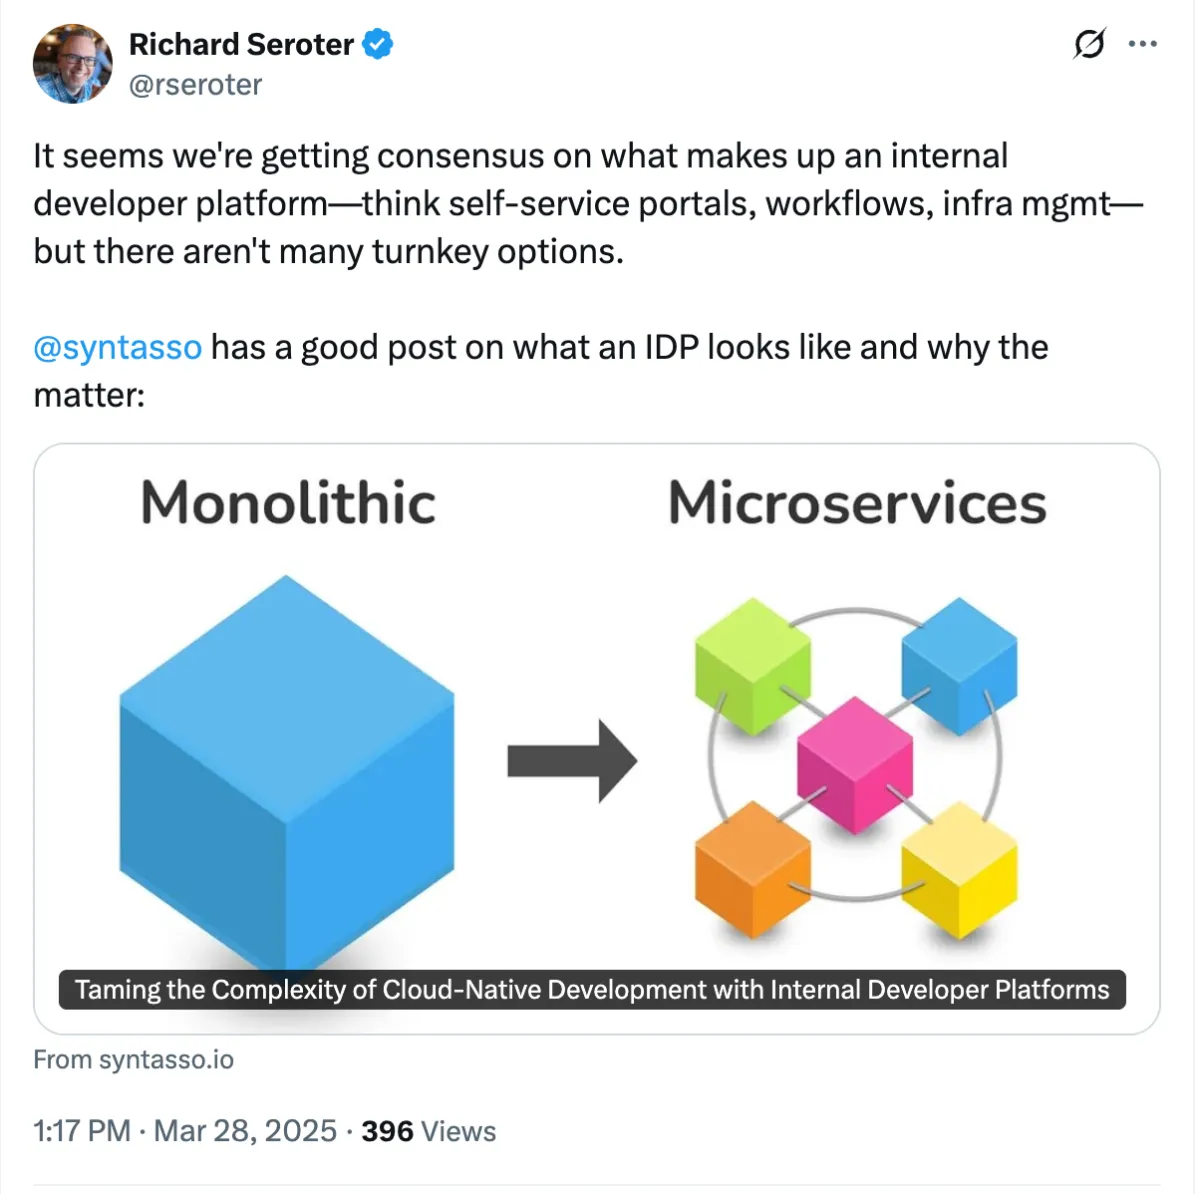Open the three-dot more options menu
This screenshot has height=1194, width=1200.
point(1142,44)
